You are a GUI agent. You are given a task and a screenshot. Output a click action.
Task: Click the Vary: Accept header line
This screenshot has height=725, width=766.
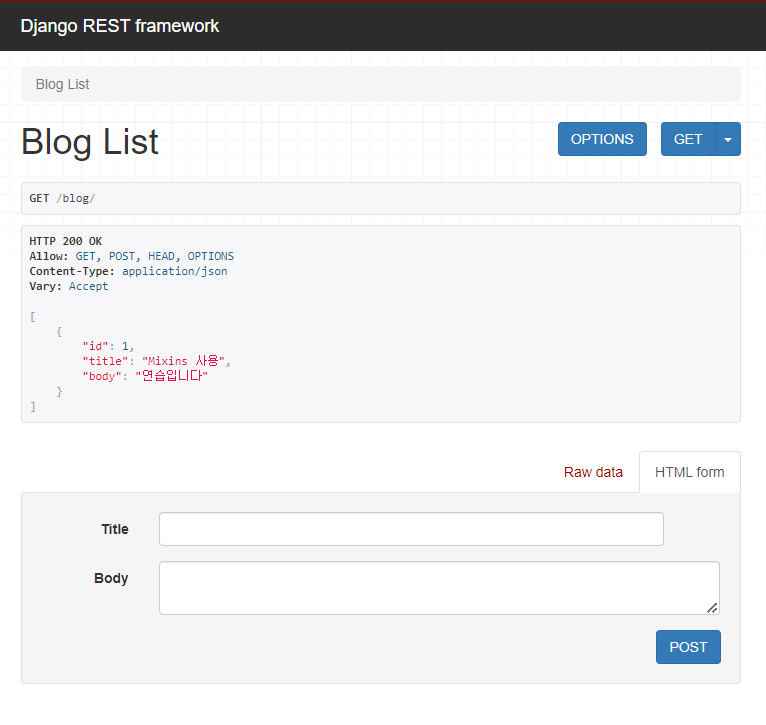pyautogui.click(x=68, y=286)
